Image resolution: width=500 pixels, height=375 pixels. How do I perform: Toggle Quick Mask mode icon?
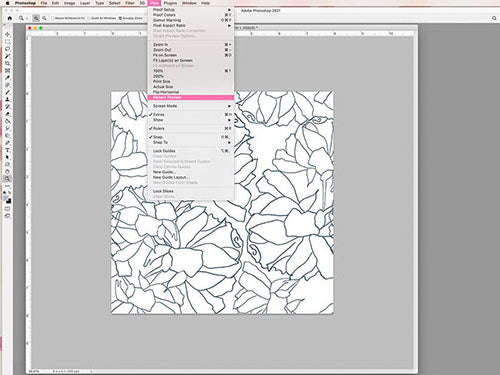click(x=7, y=209)
